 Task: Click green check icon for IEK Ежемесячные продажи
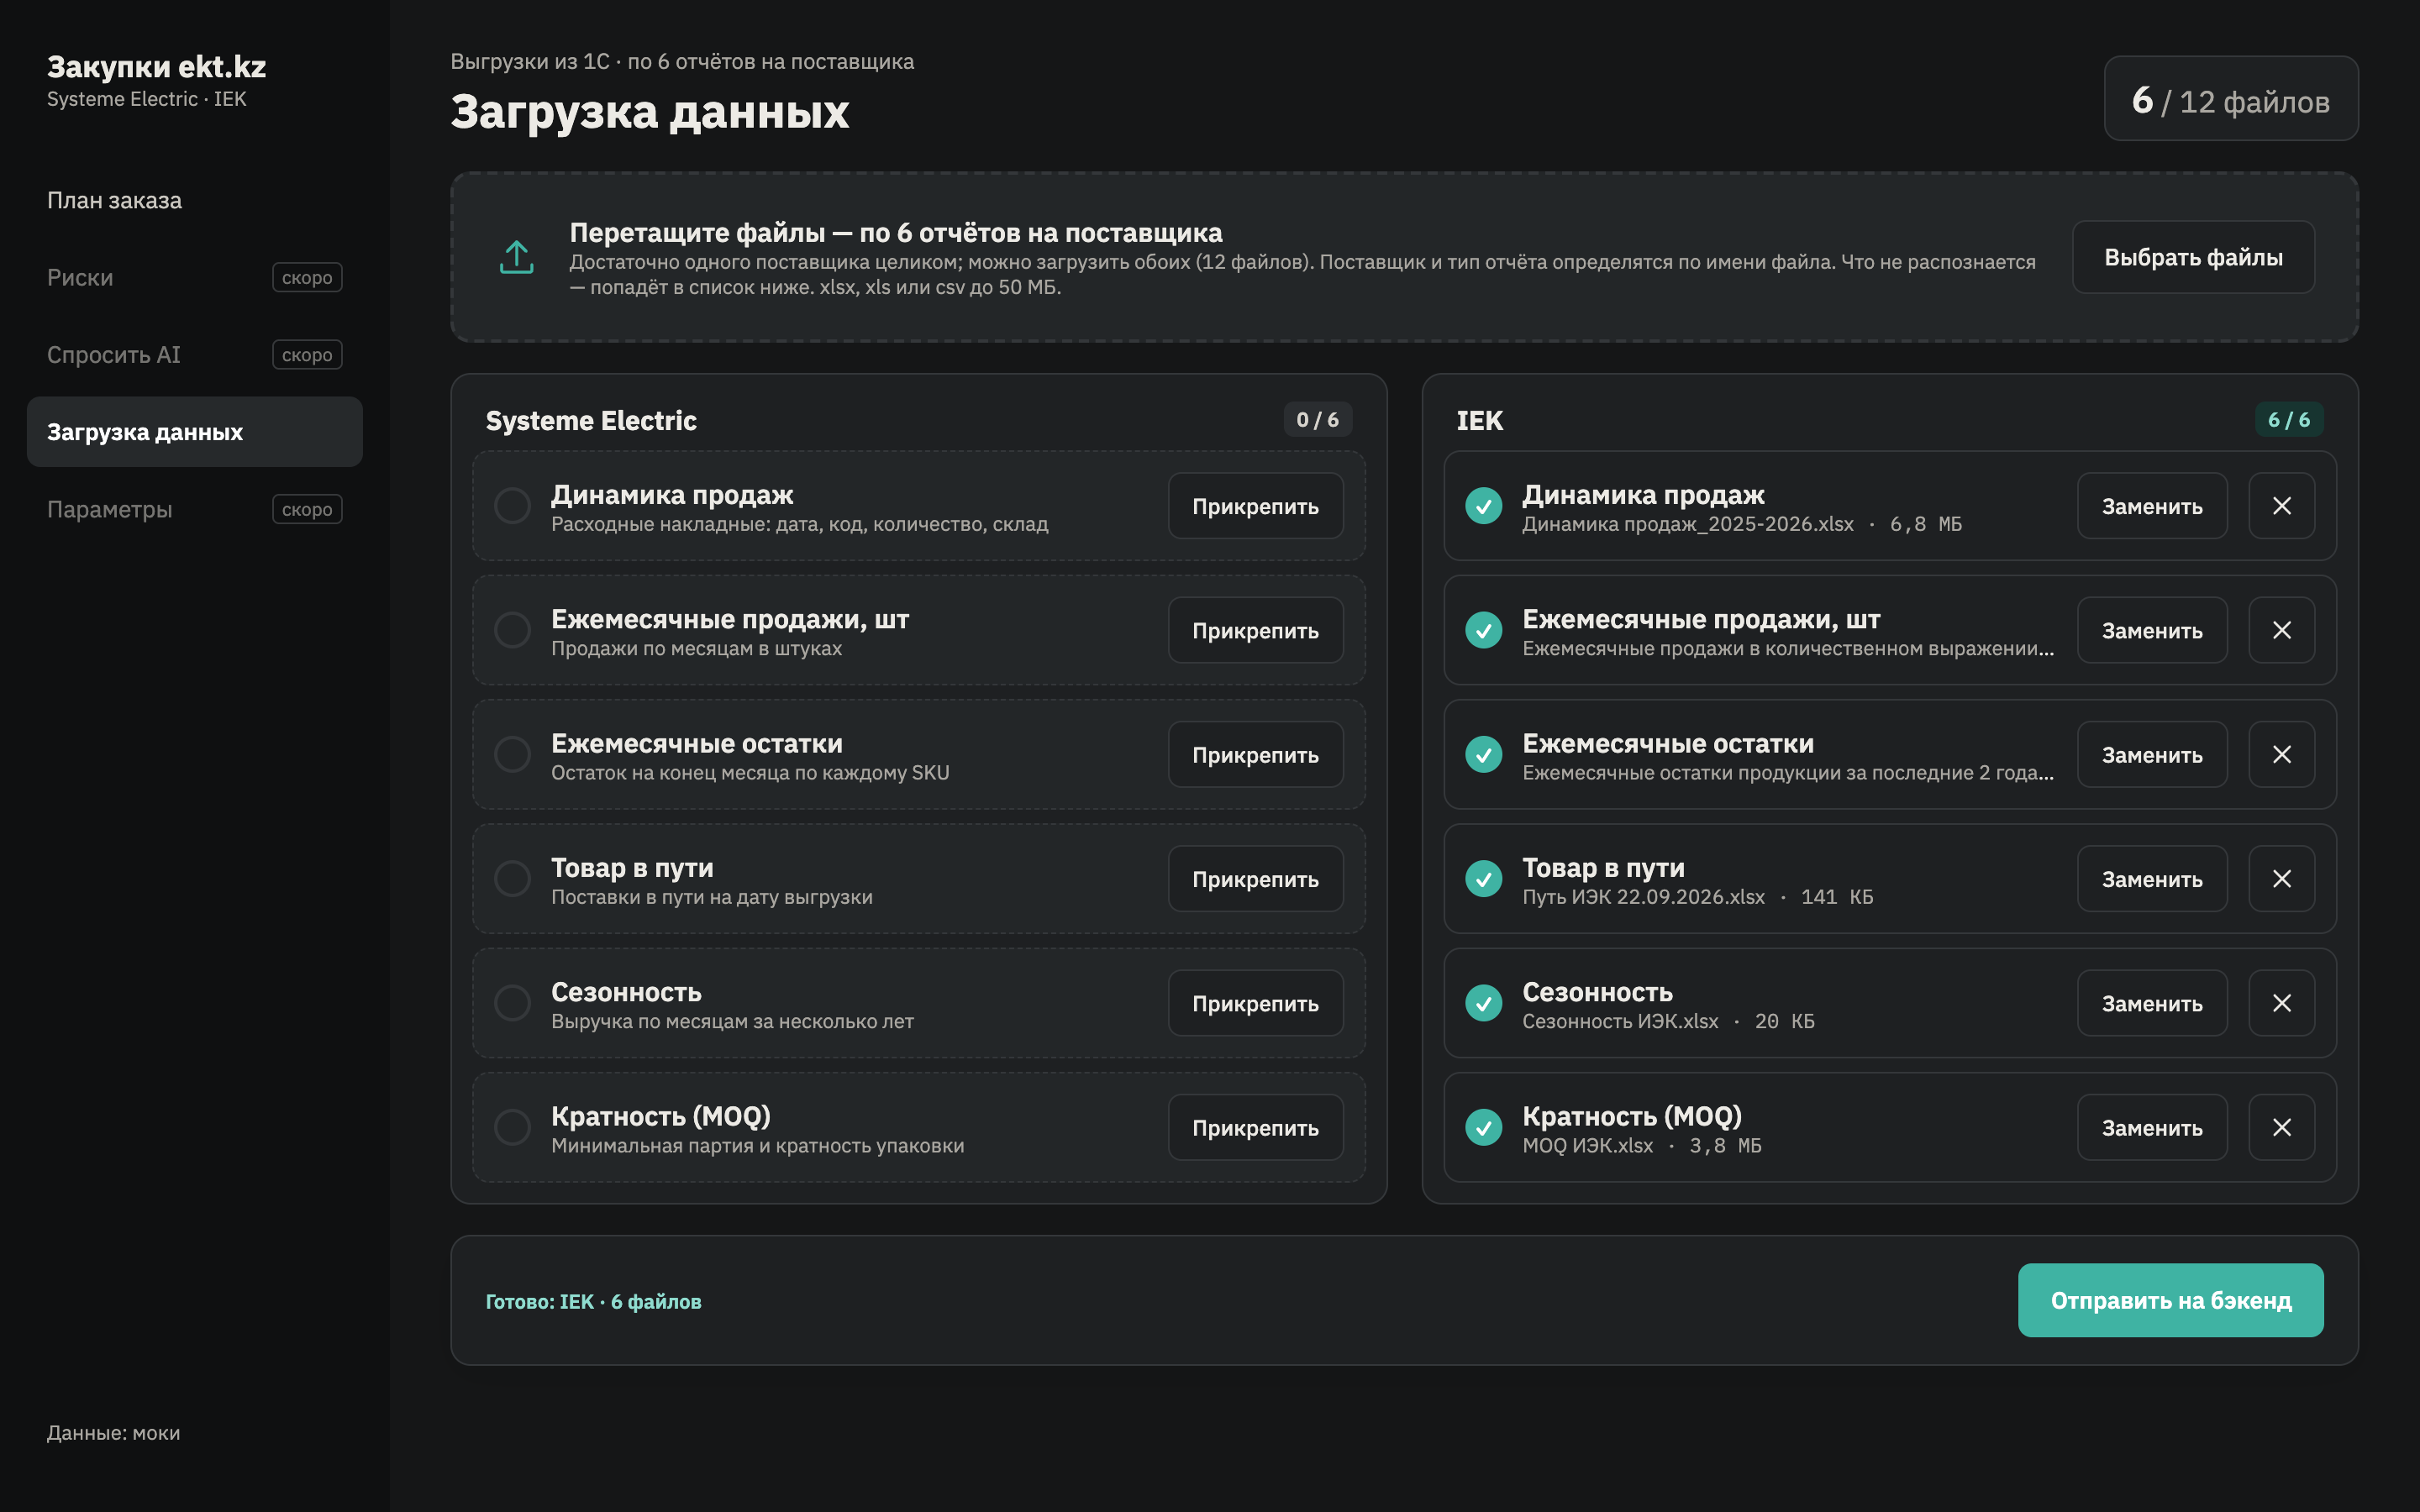pos(1483,630)
